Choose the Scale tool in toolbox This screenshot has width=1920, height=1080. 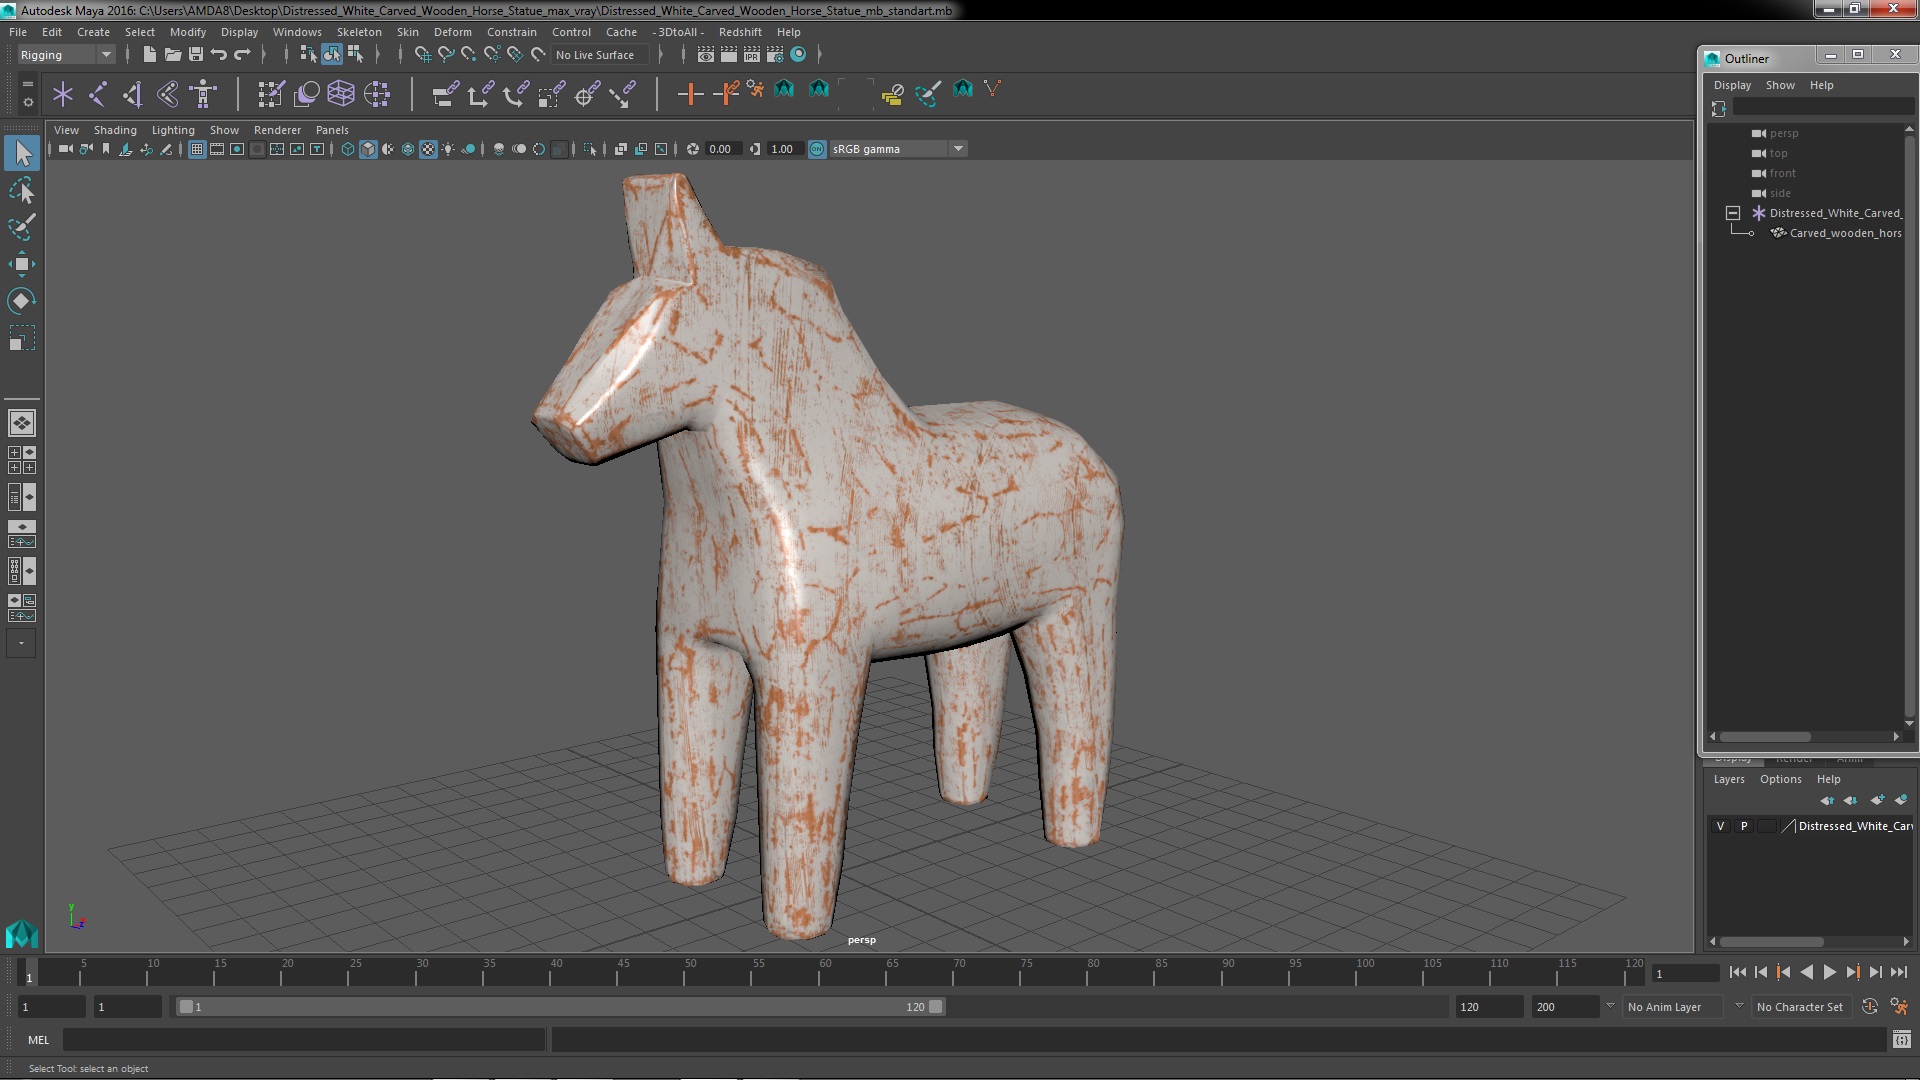pos(22,338)
